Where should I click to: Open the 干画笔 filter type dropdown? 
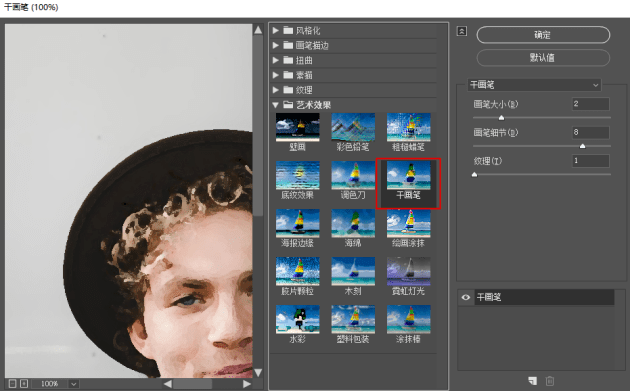tap(534, 85)
